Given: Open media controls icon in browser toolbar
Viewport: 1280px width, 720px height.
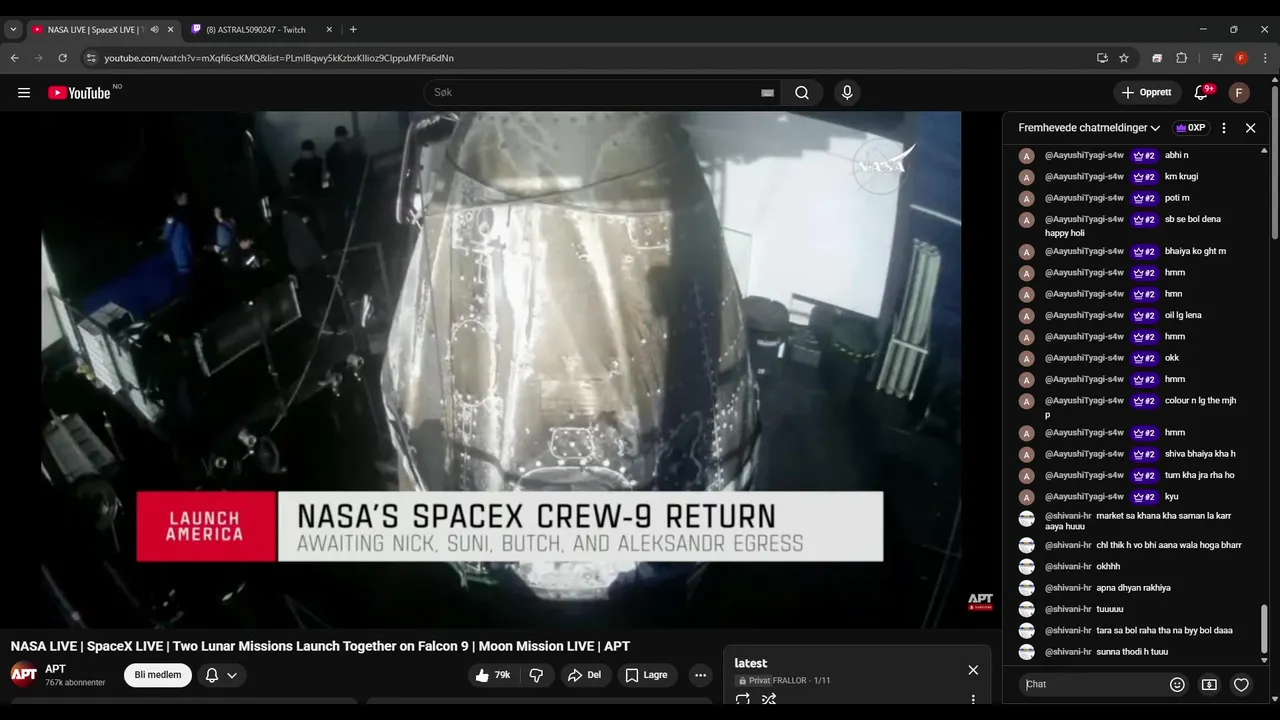Looking at the screenshot, I should (1217, 58).
